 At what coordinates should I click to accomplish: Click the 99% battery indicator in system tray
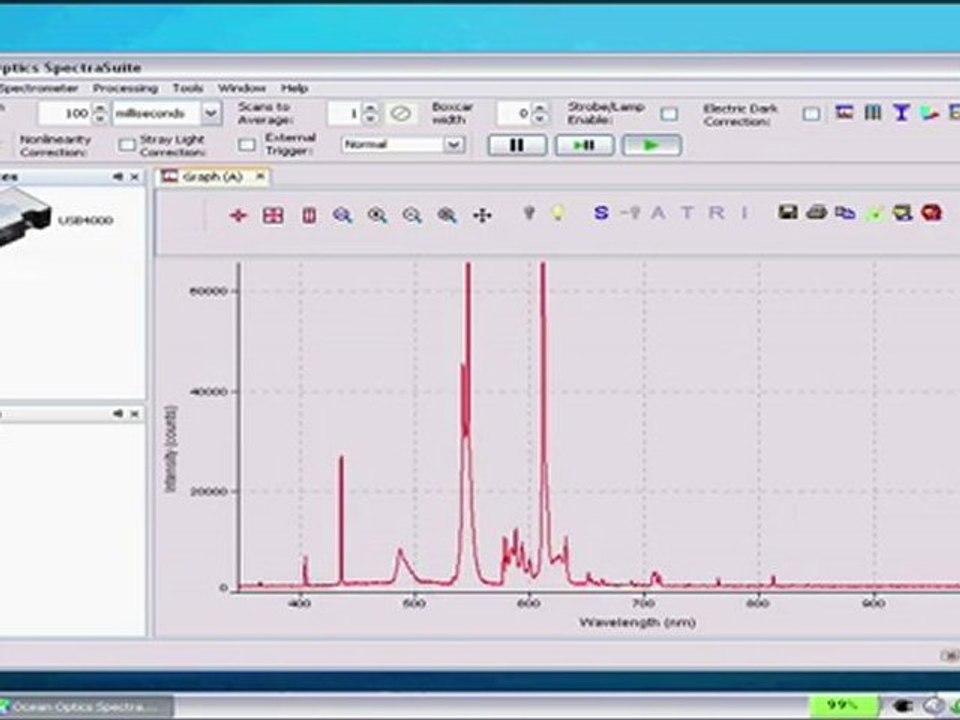[x=843, y=705]
